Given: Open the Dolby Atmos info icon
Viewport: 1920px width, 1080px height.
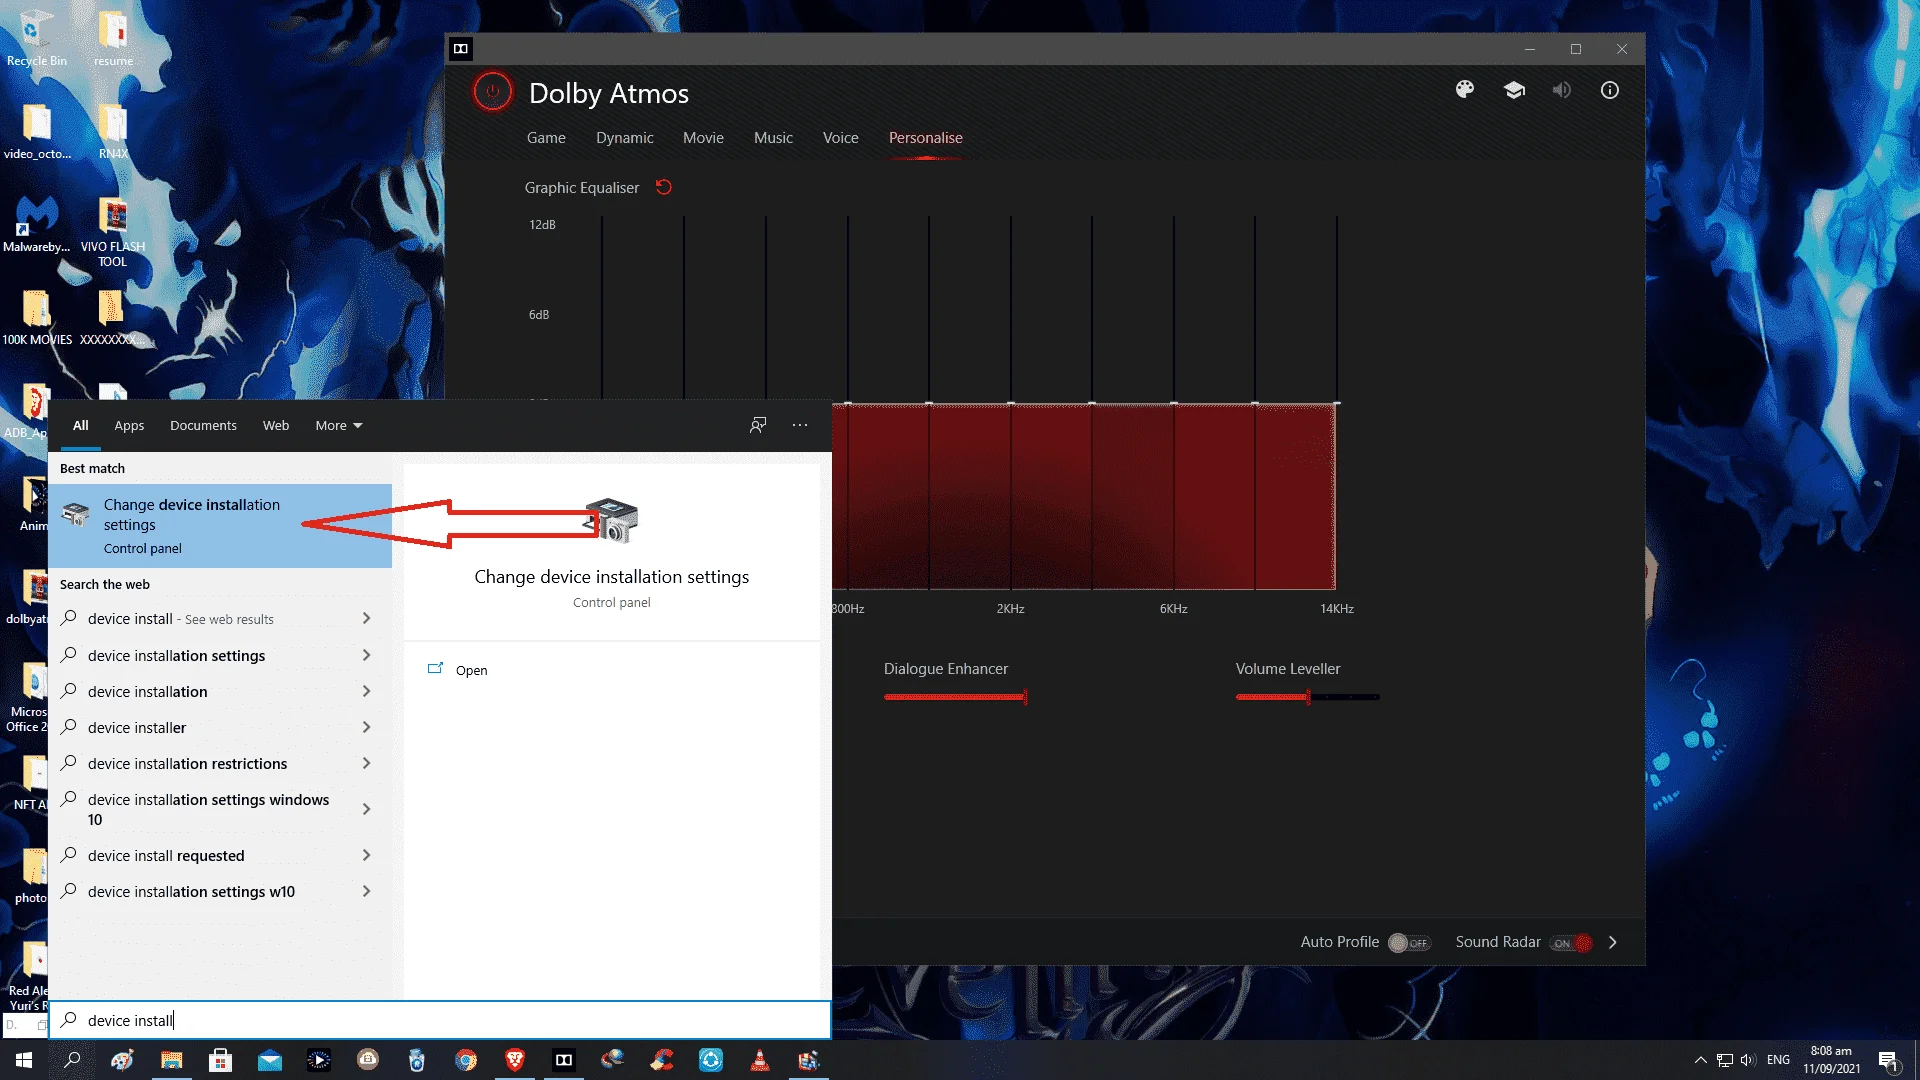Looking at the screenshot, I should click(1610, 90).
